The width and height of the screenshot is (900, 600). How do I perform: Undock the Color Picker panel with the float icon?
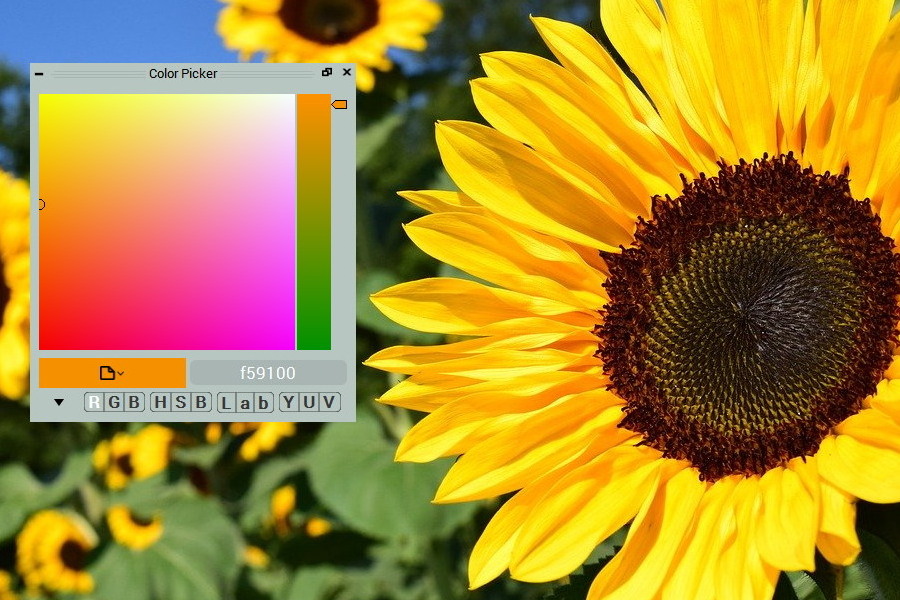tap(327, 72)
